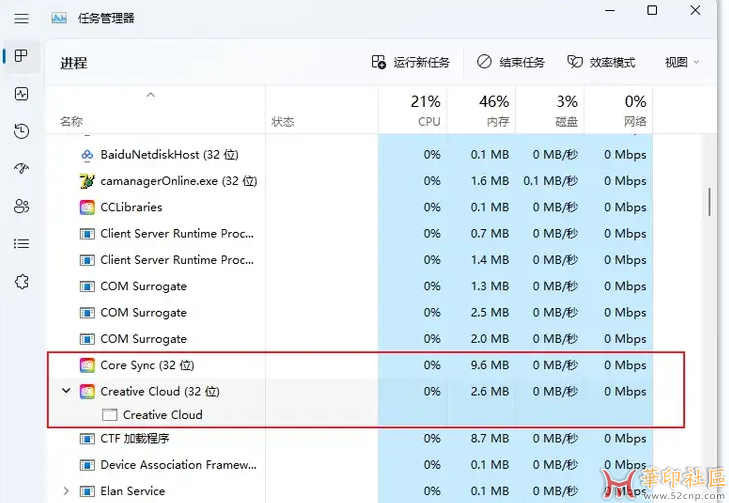Select COM Surrogate row with 1.3 MB
Viewport: 729px width, 503px height.
[350, 286]
